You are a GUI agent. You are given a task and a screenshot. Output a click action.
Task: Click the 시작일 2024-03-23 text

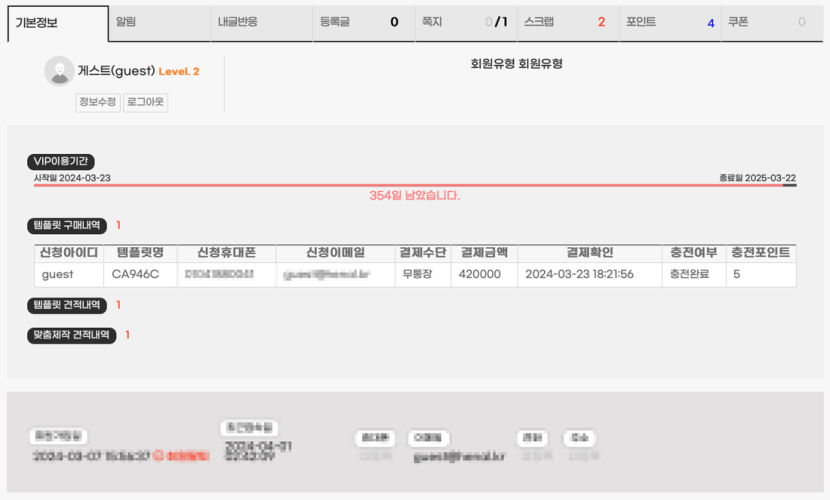(73, 178)
